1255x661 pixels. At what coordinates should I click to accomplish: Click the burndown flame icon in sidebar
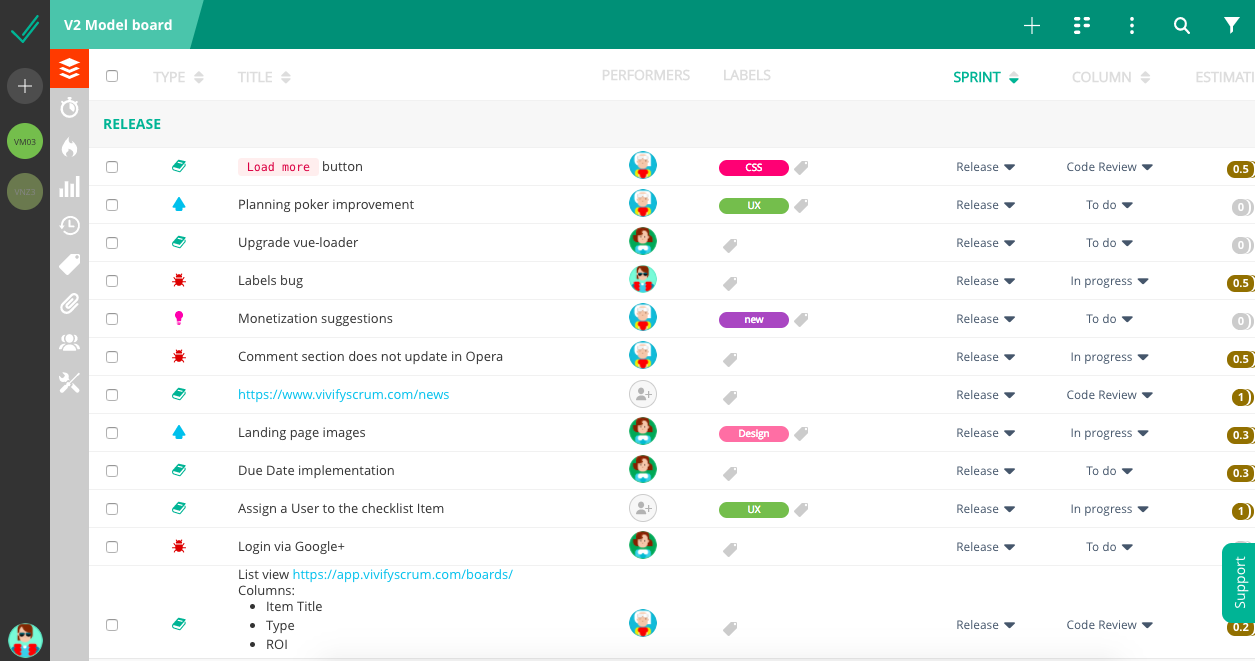pos(69,147)
